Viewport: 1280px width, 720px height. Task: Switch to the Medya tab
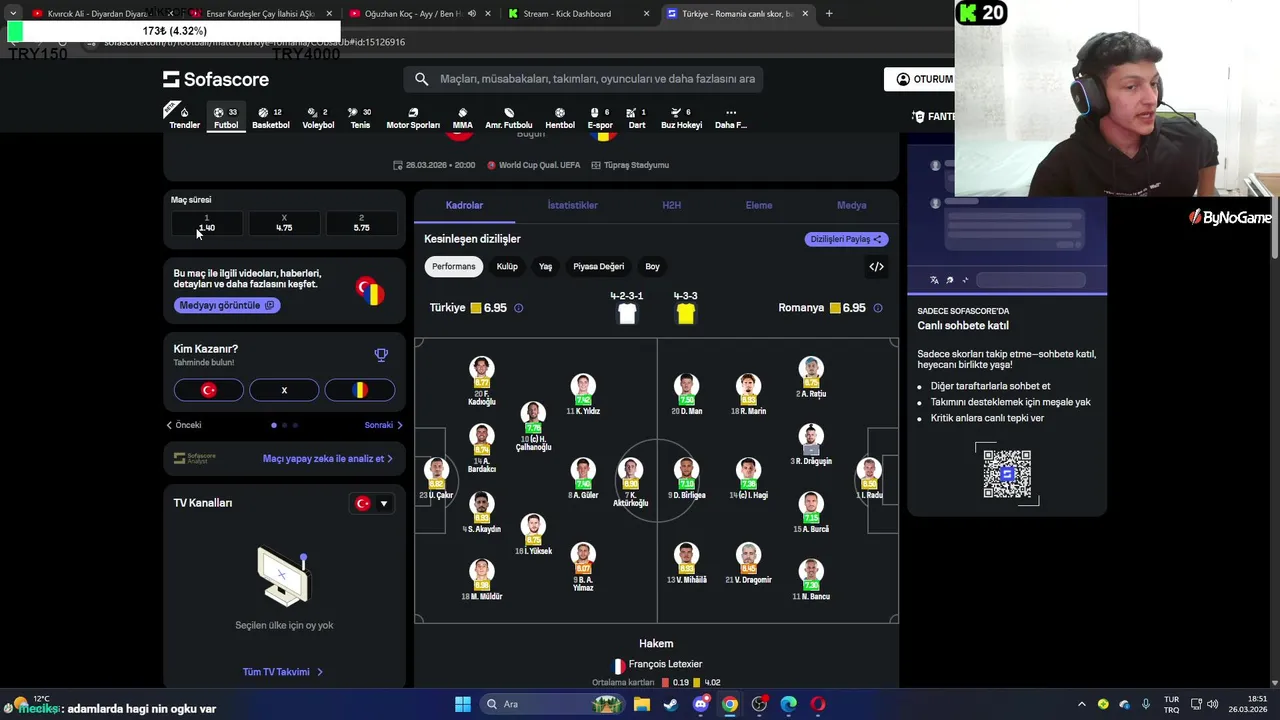851,205
